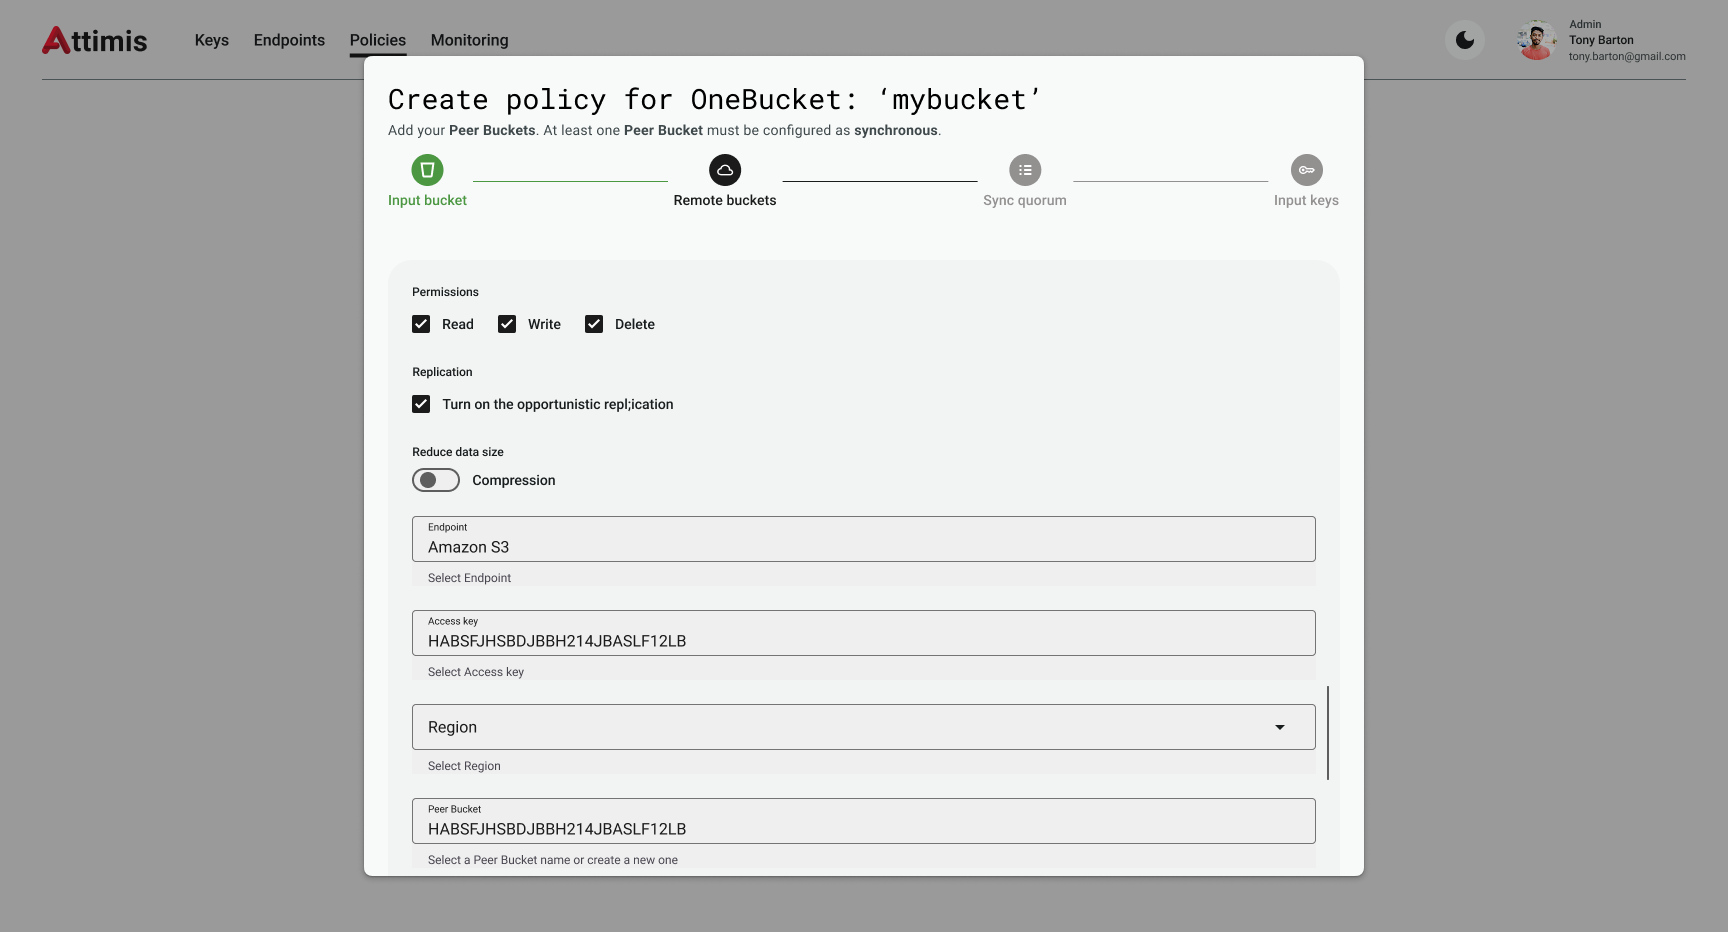
Task: Click the dialog's vertical scrollbar
Action: pos(1328,732)
